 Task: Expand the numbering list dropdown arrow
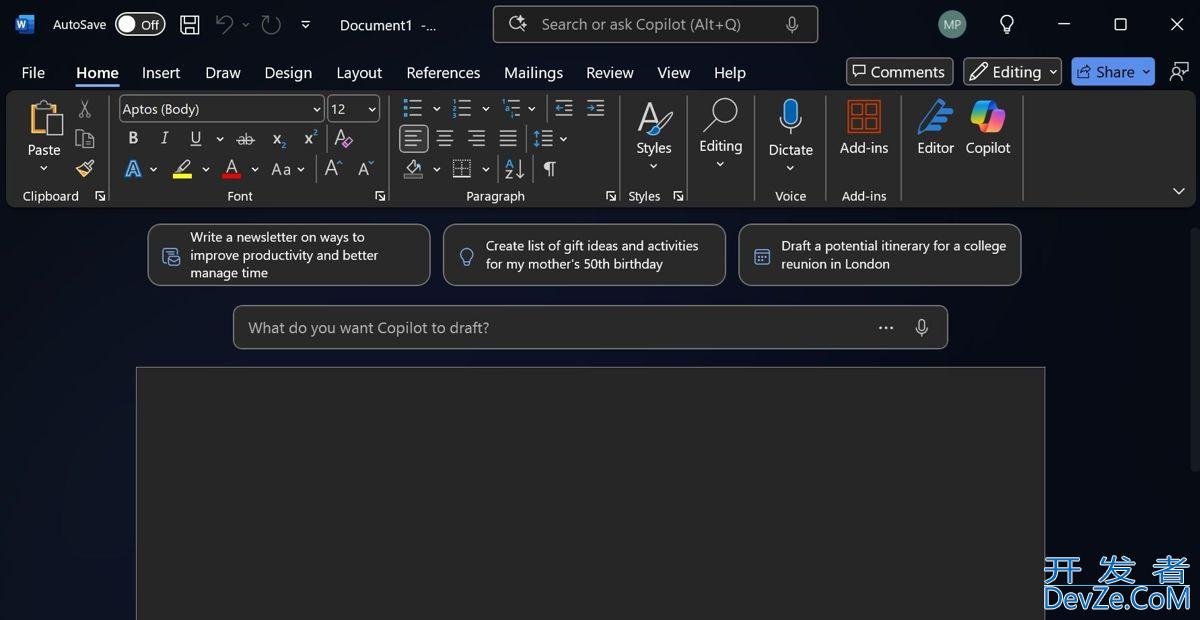coord(486,109)
